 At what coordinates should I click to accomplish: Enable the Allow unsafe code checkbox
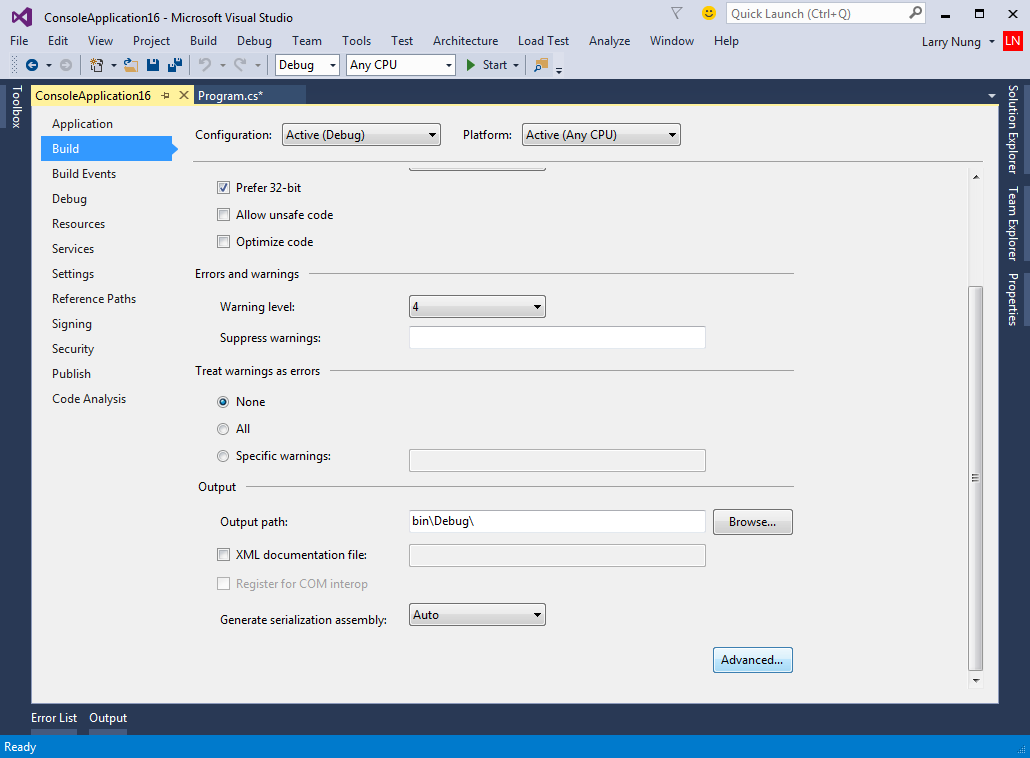(x=223, y=215)
